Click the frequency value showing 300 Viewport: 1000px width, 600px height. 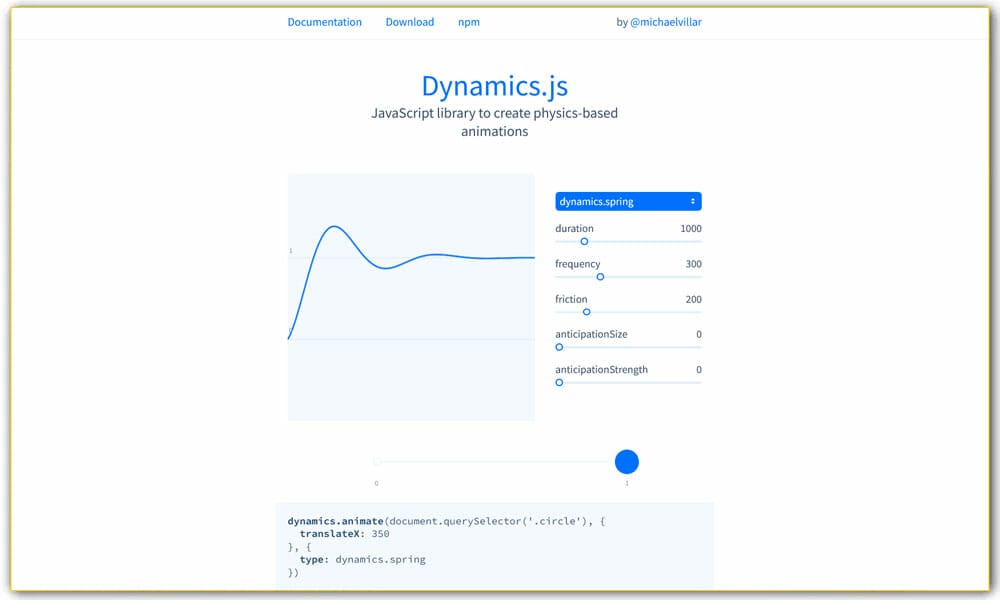(x=694, y=263)
